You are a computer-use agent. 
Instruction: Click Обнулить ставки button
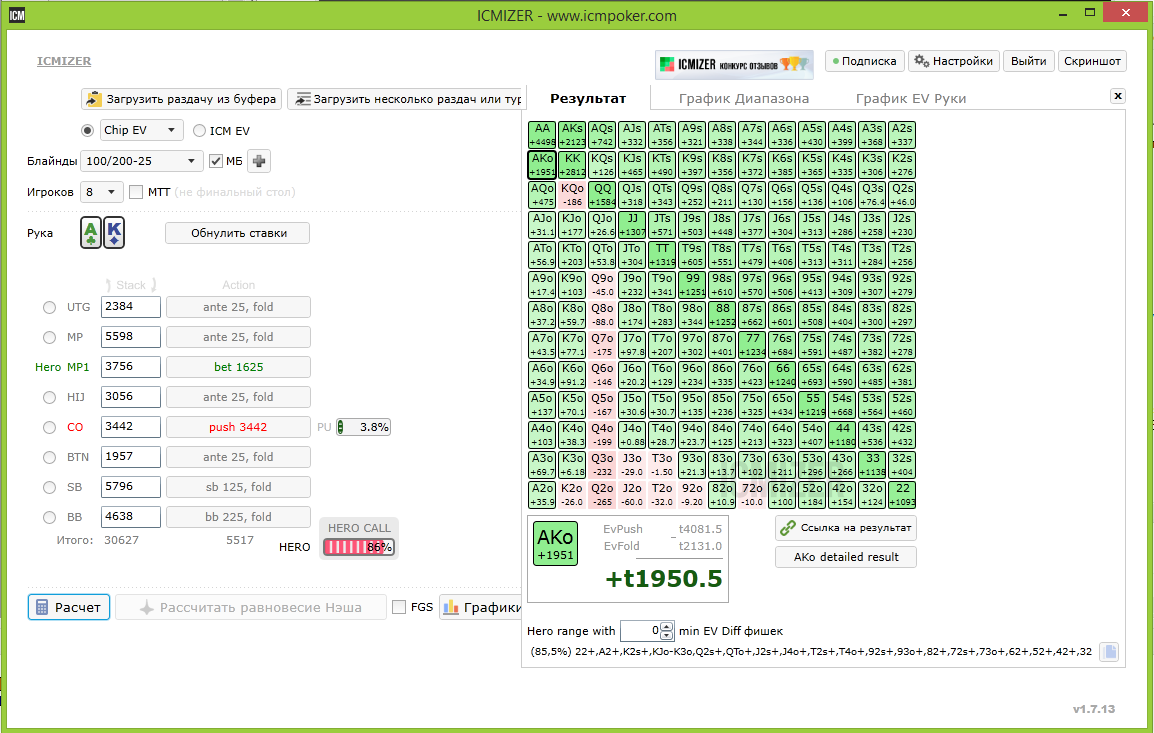click(238, 233)
